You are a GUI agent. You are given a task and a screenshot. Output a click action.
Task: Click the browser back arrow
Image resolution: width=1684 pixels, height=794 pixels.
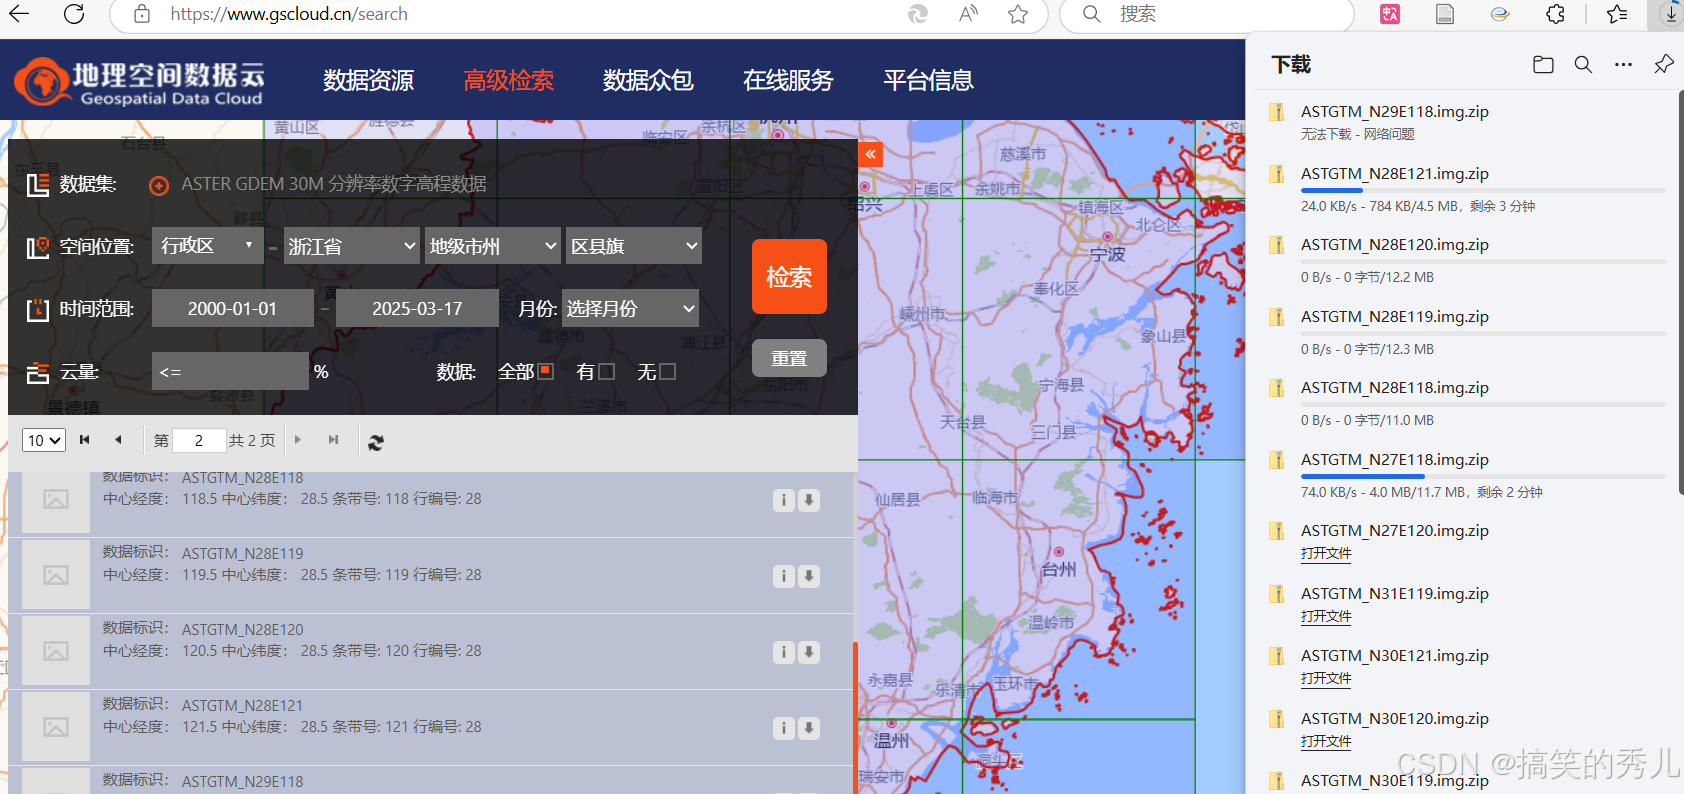[x=19, y=14]
